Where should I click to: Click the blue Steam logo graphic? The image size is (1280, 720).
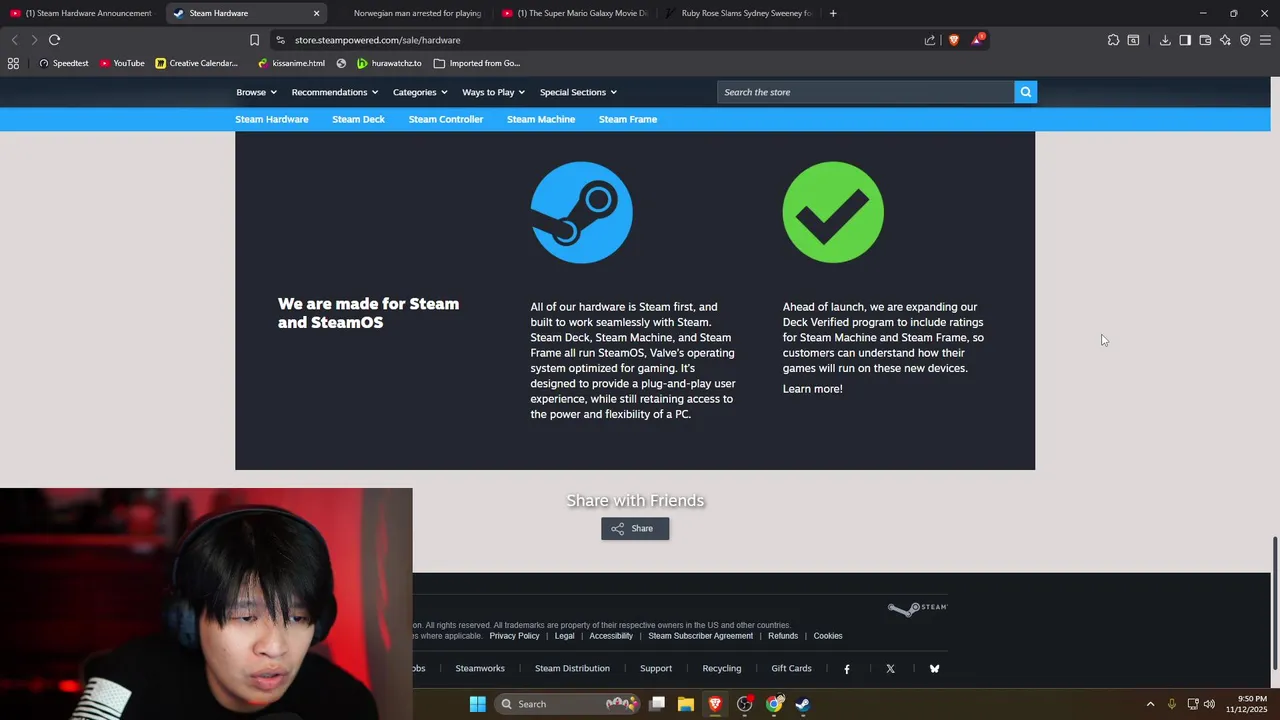pos(581,212)
